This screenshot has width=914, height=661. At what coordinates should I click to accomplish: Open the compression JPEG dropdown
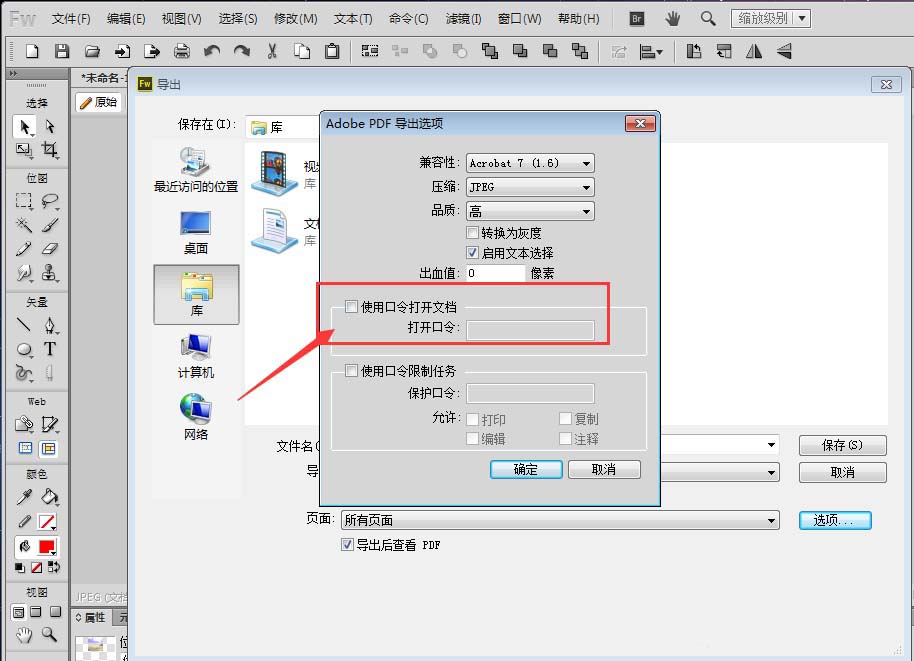click(530, 187)
